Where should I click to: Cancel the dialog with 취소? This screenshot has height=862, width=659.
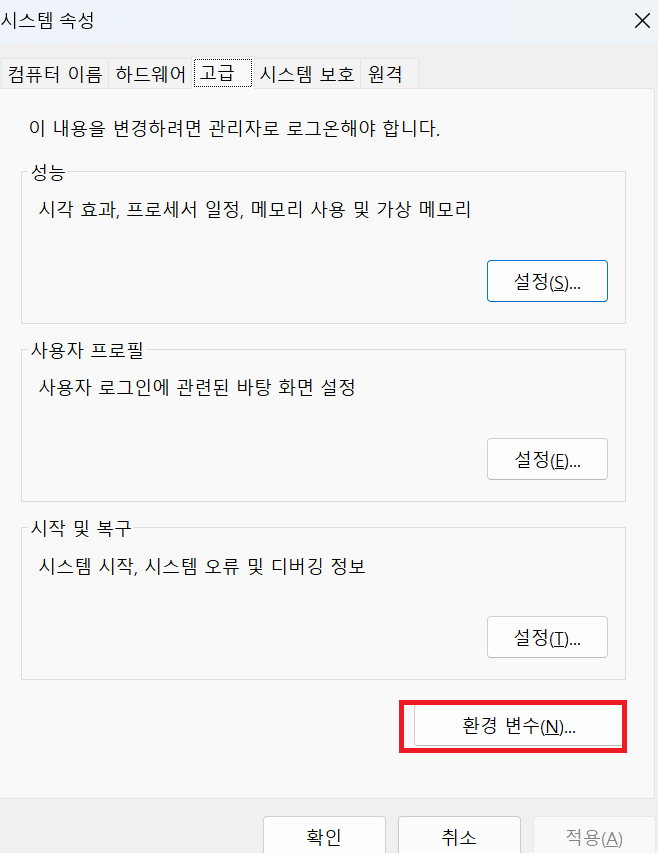(459, 837)
